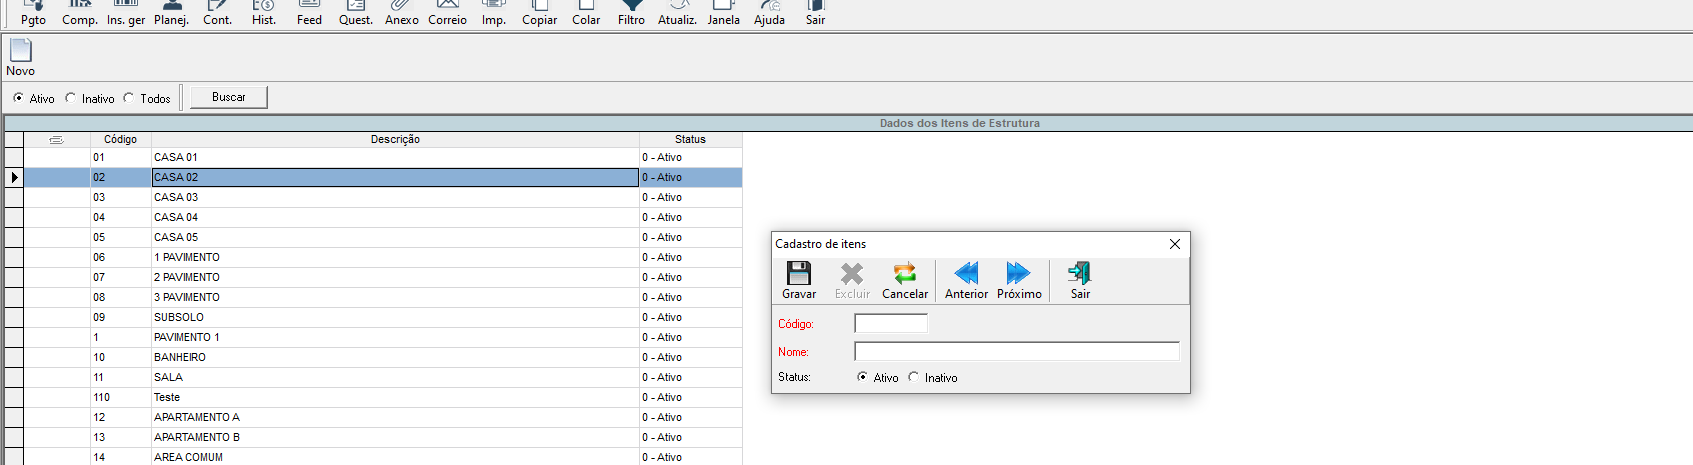This screenshot has width=1693, height=465.
Task: Set Status to Inativo in dialog
Action: tap(914, 377)
